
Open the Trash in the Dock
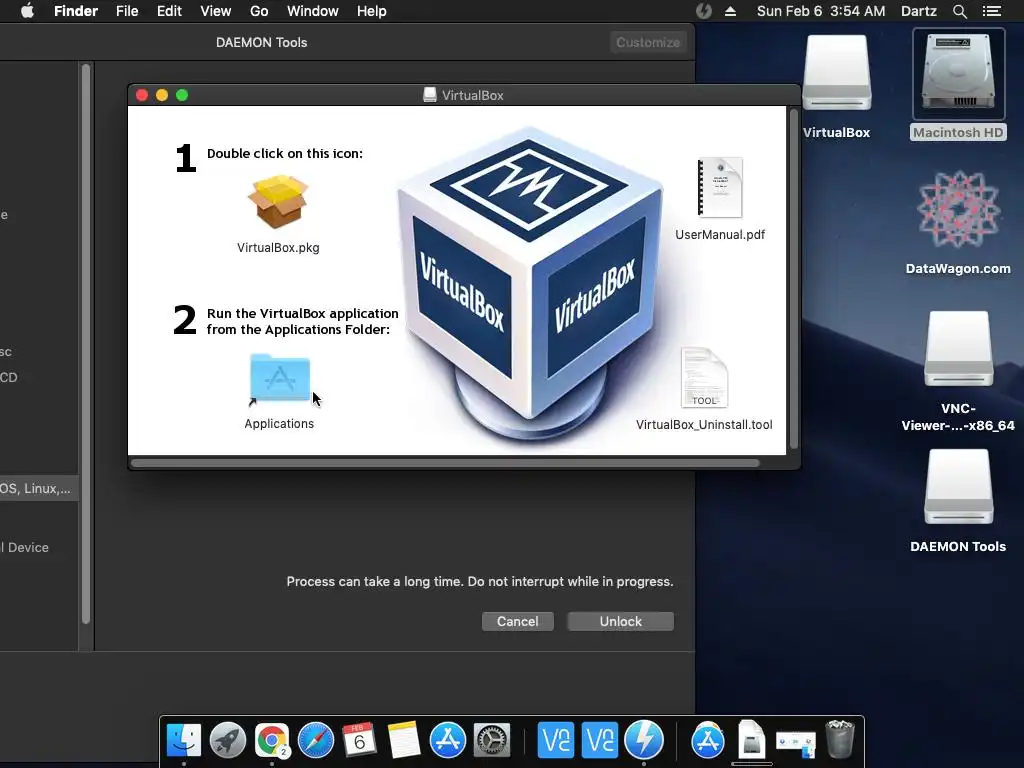tap(840, 740)
